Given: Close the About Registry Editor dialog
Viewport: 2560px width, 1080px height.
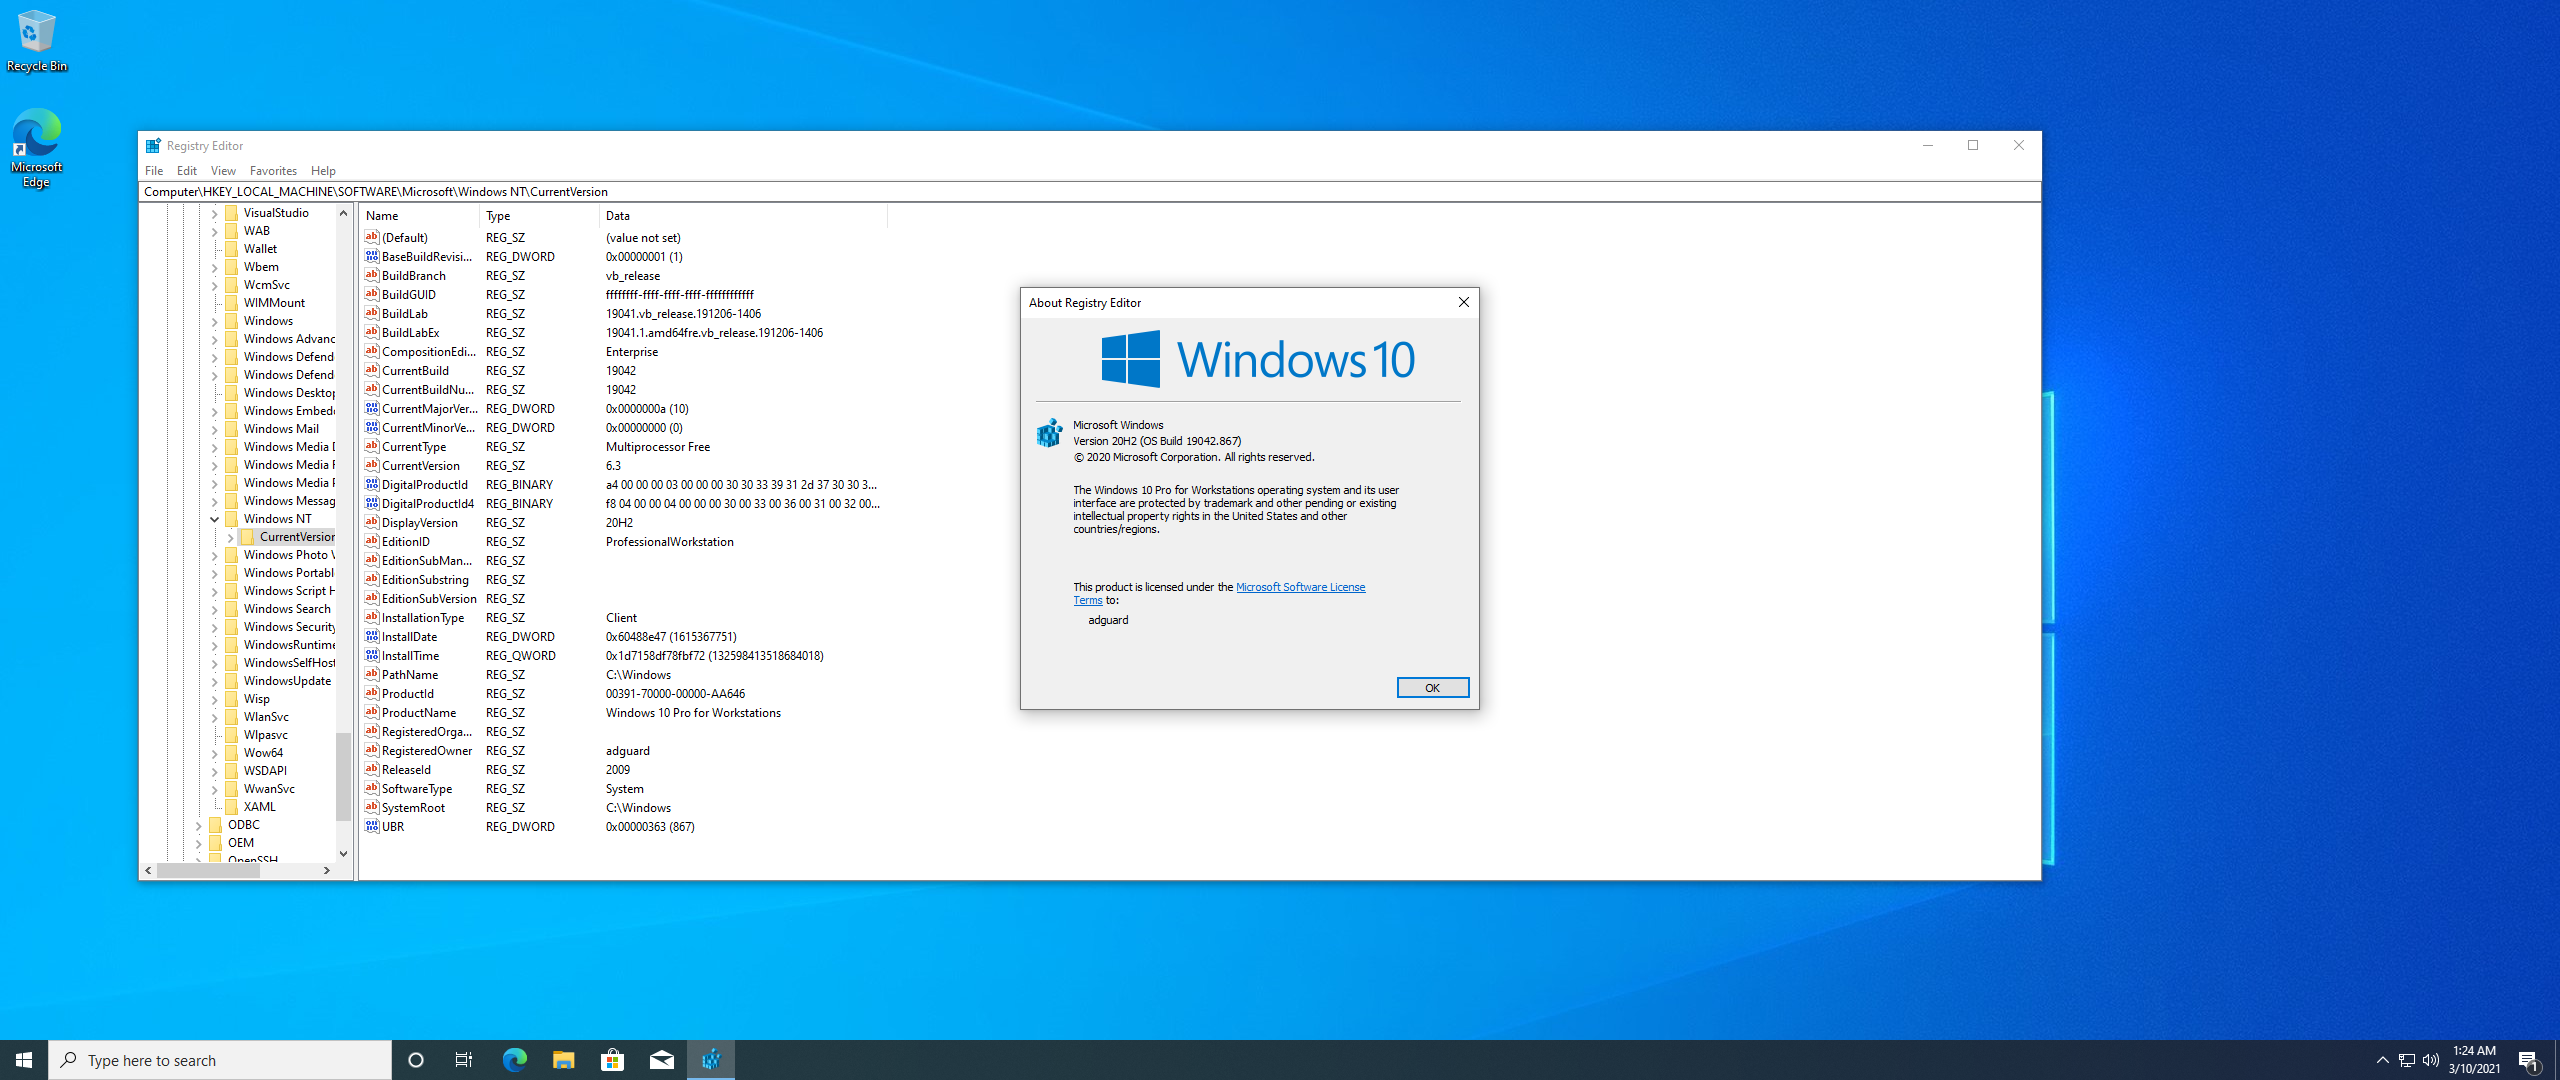Looking at the screenshot, I should [1463, 303].
